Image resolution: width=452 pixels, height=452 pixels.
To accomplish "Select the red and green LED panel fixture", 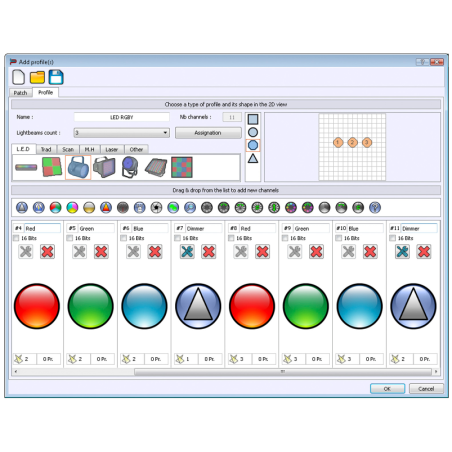I will coord(52,167).
